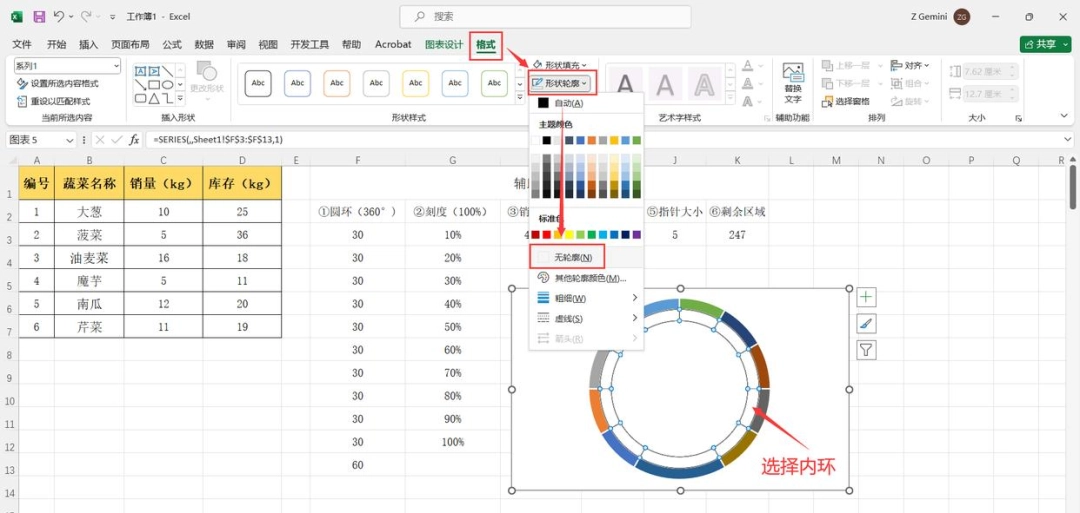Collapse the ribbon with the chevron

1066,118
